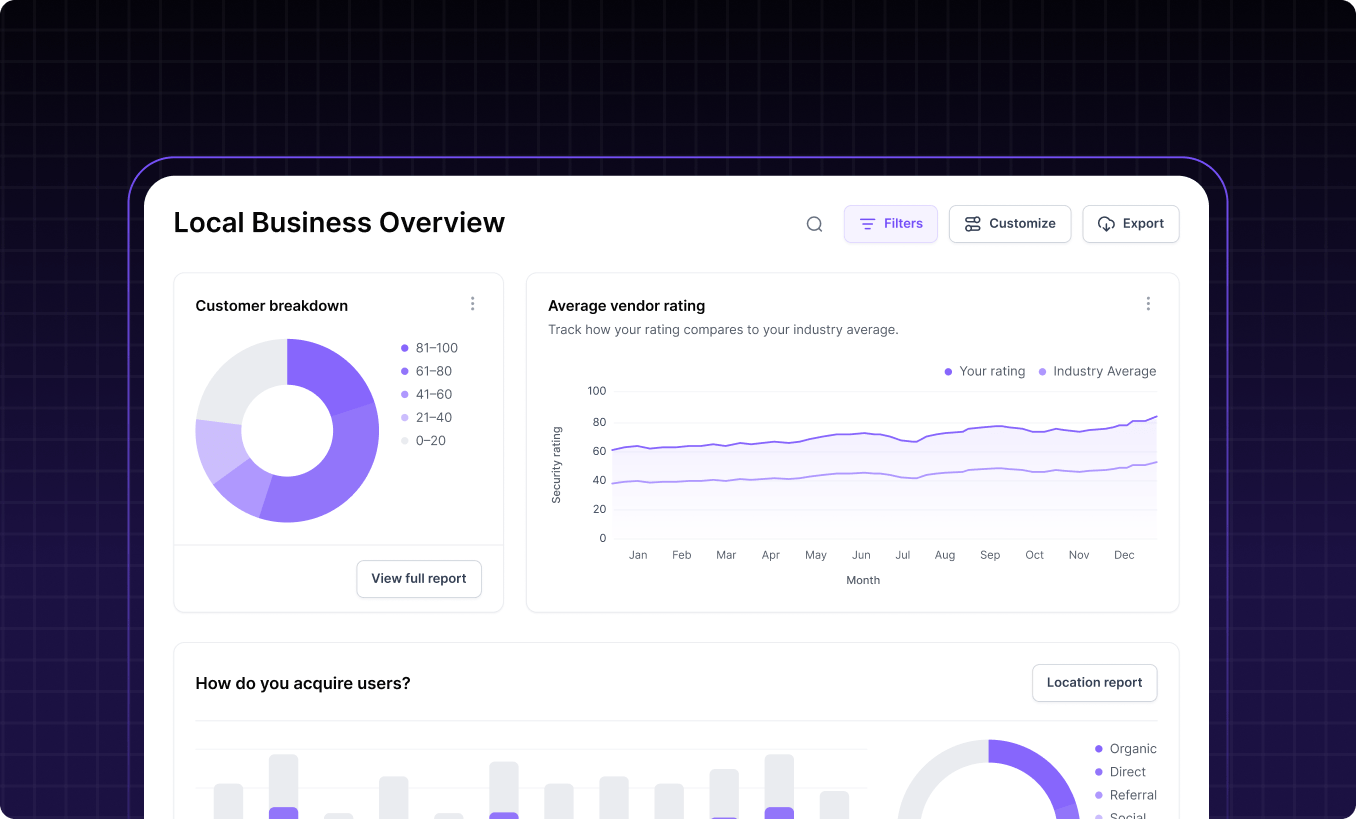Screen dimensions: 1356x820
Task: Click the search magnifier icon
Action: [814, 224]
